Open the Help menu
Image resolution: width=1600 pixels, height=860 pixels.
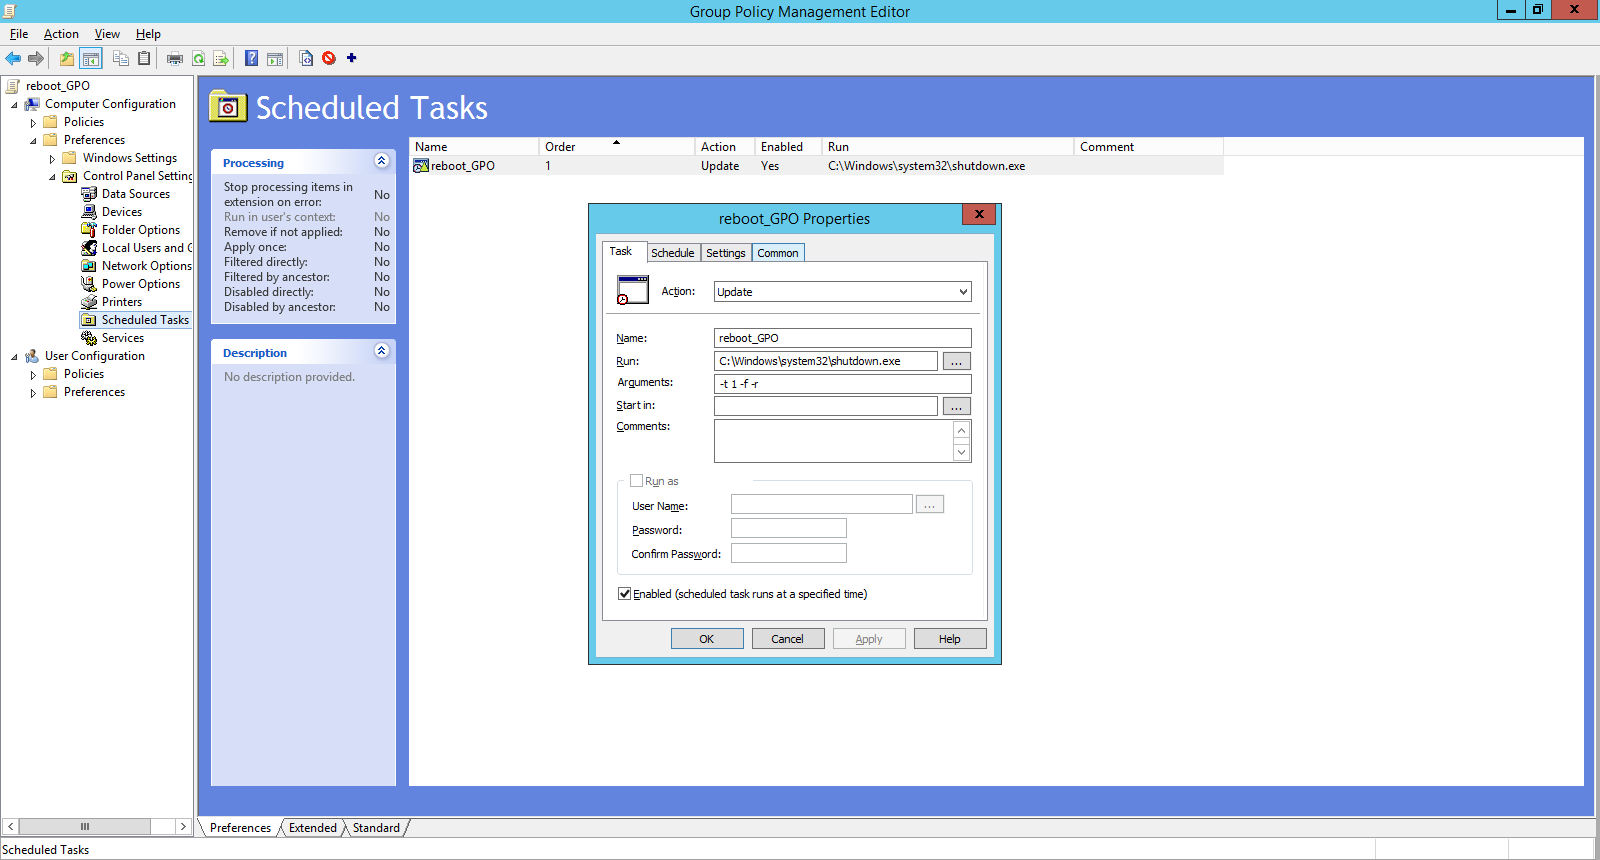click(x=148, y=34)
